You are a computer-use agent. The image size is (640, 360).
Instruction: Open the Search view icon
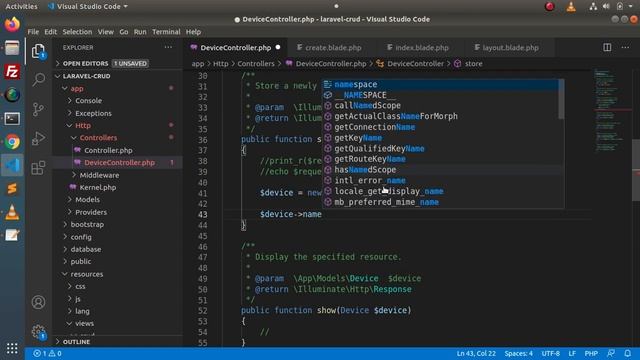point(38,79)
